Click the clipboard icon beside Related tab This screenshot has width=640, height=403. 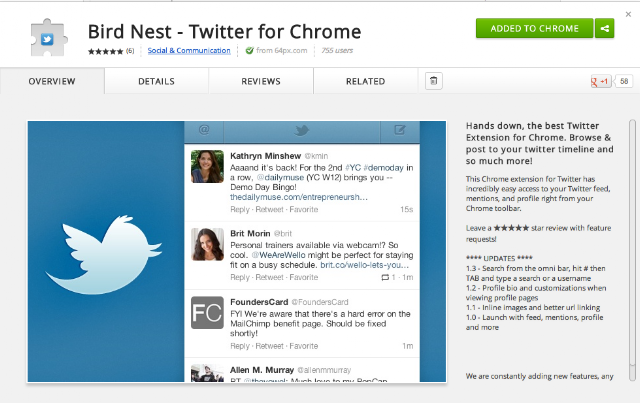[x=433, y=81]
